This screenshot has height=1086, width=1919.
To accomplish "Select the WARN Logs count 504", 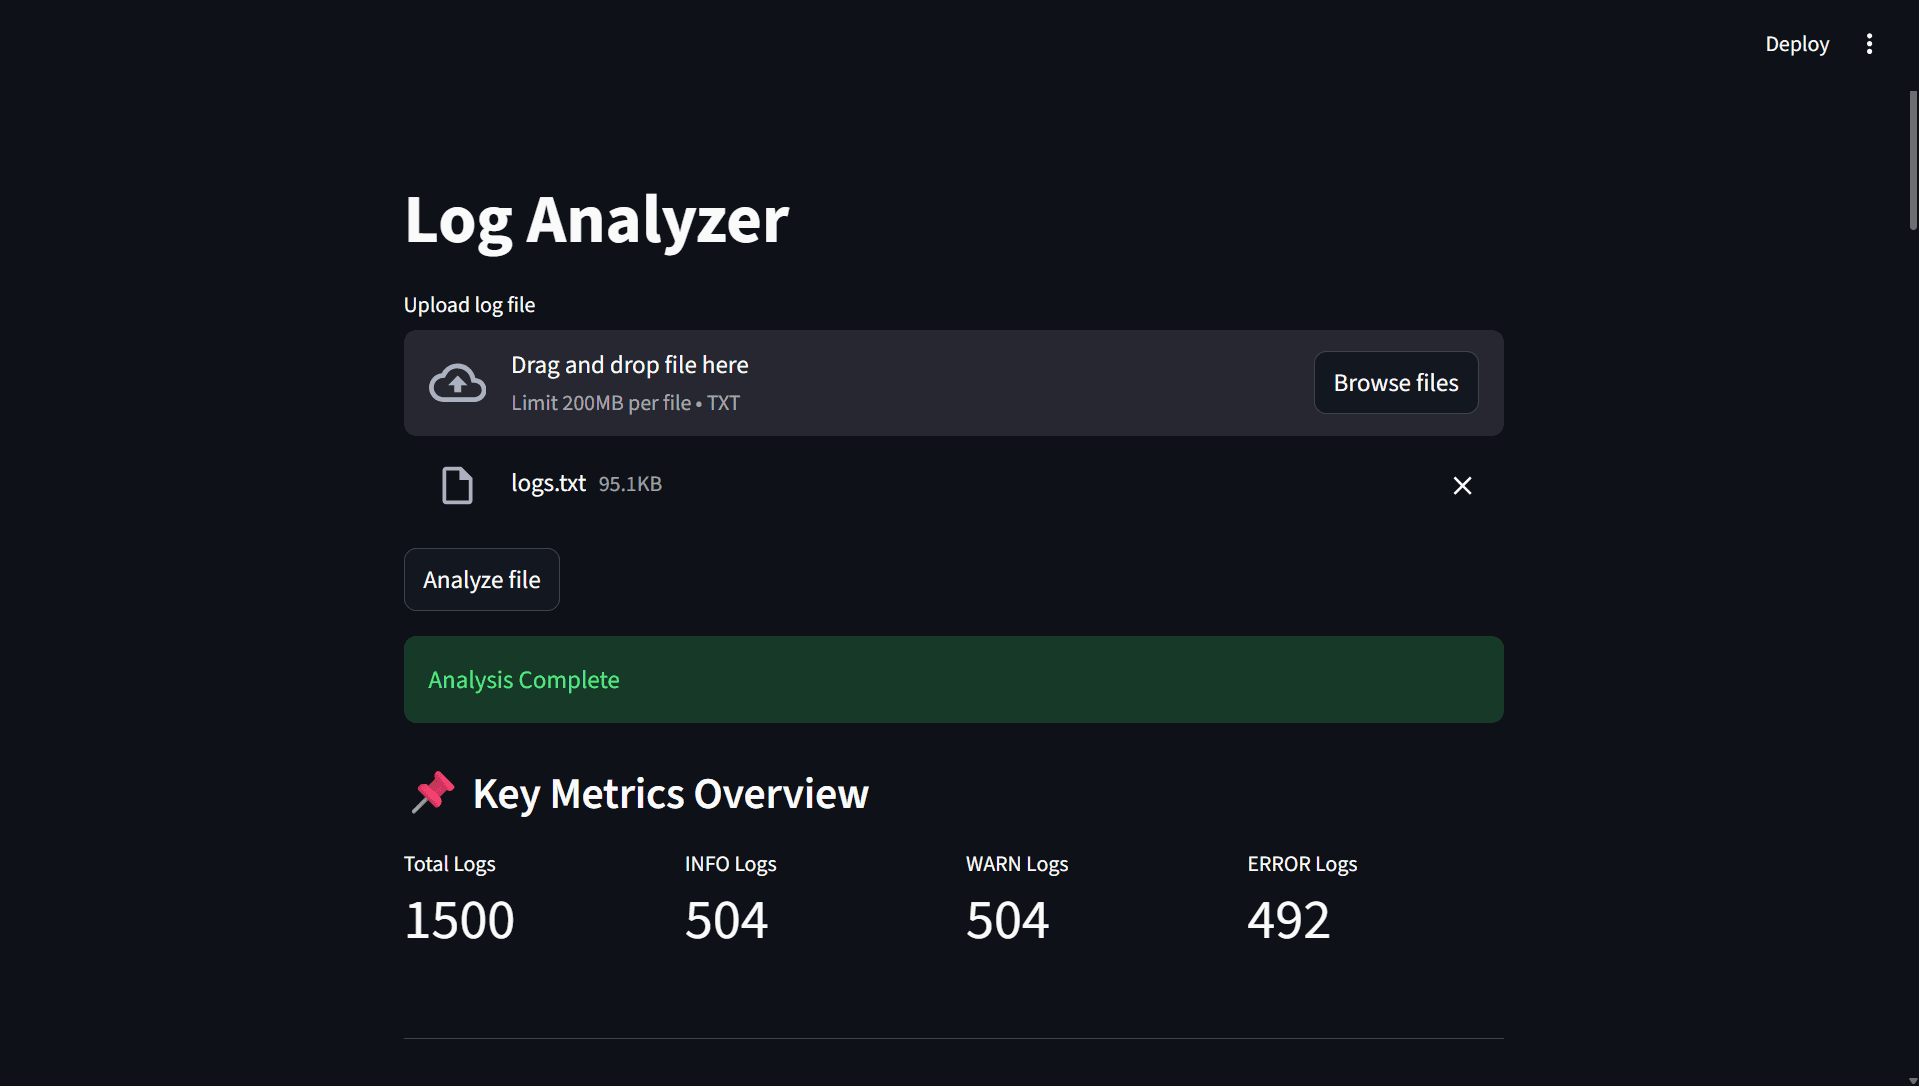I will [1007, 919].
